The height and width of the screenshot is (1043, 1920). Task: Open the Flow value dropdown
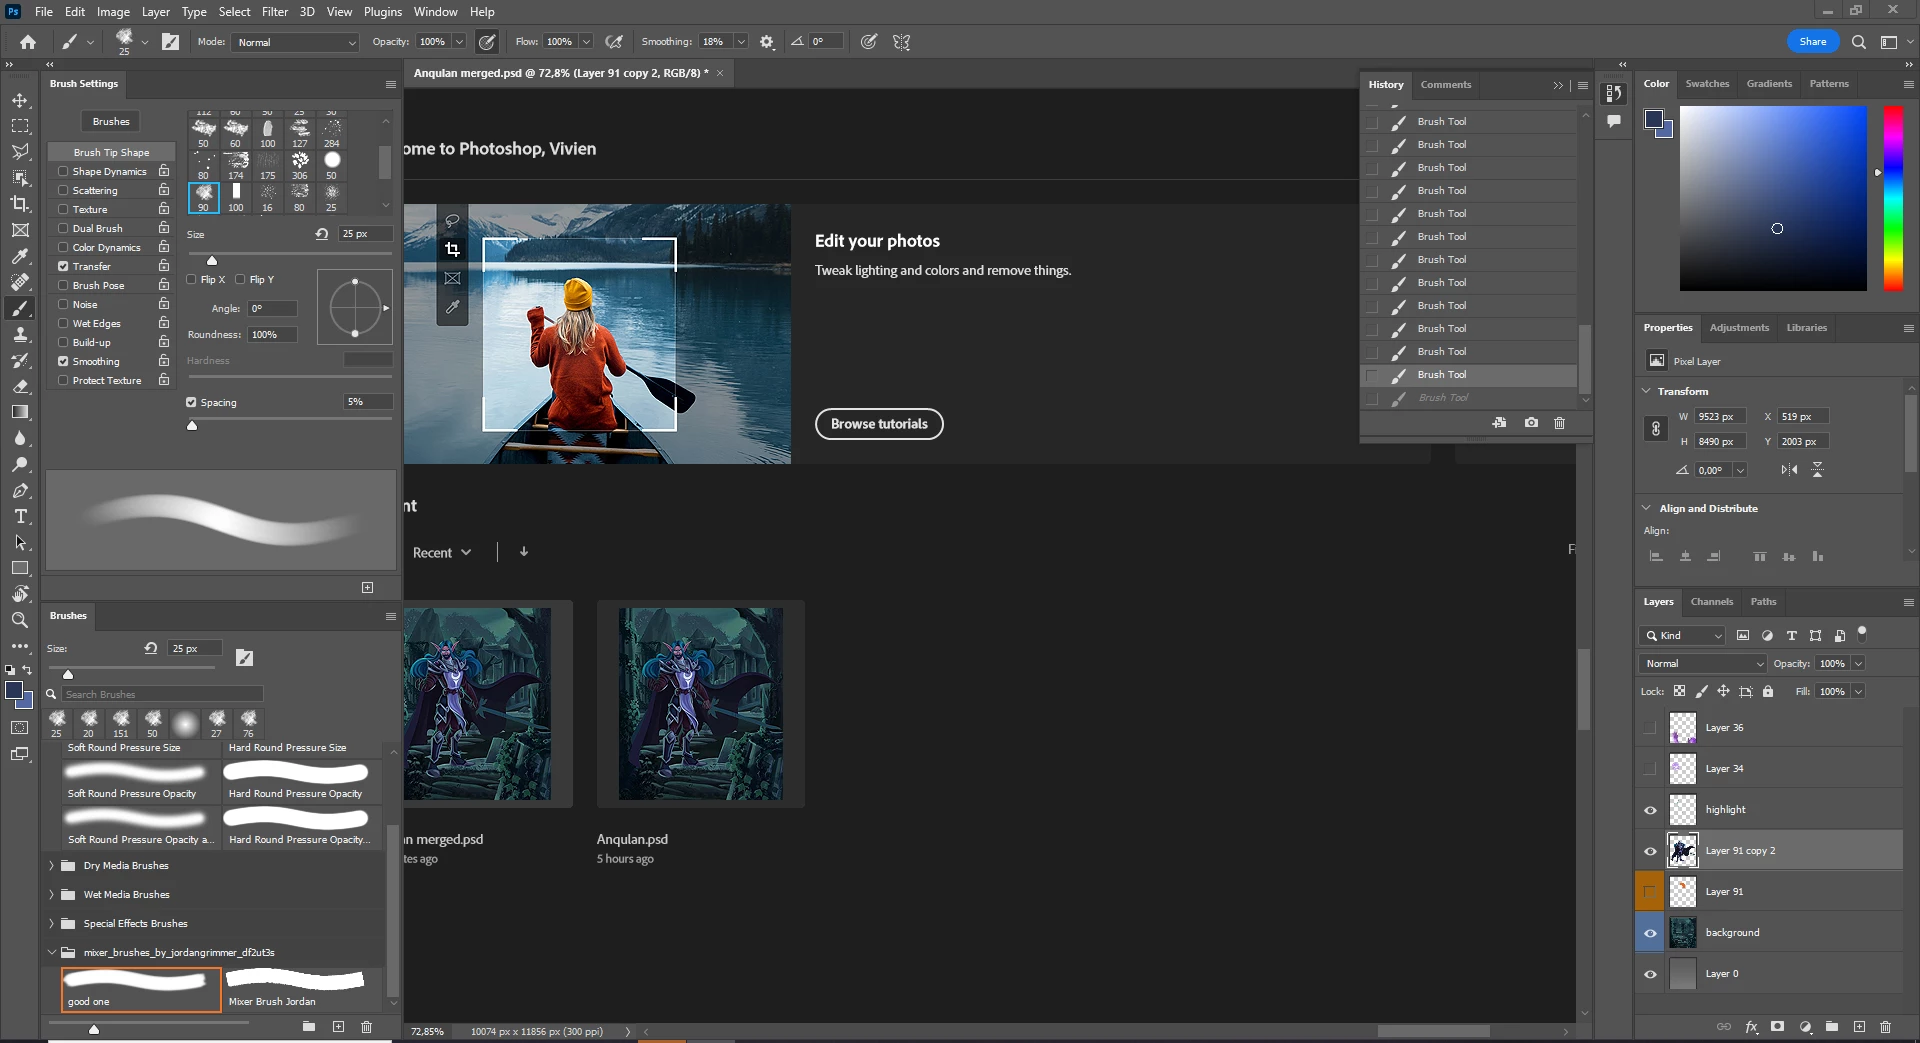[586, 42]
